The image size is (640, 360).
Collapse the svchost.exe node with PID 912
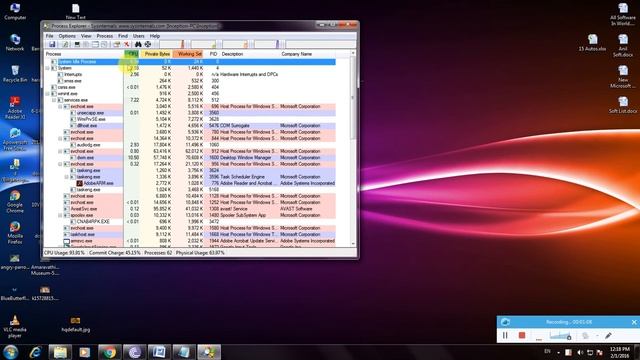60,151
